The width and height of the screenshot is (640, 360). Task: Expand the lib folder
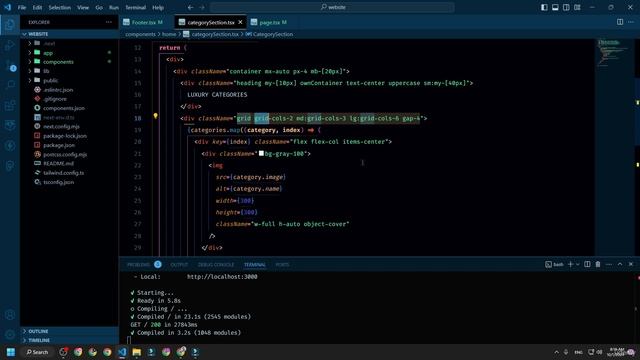click(69, 71)
